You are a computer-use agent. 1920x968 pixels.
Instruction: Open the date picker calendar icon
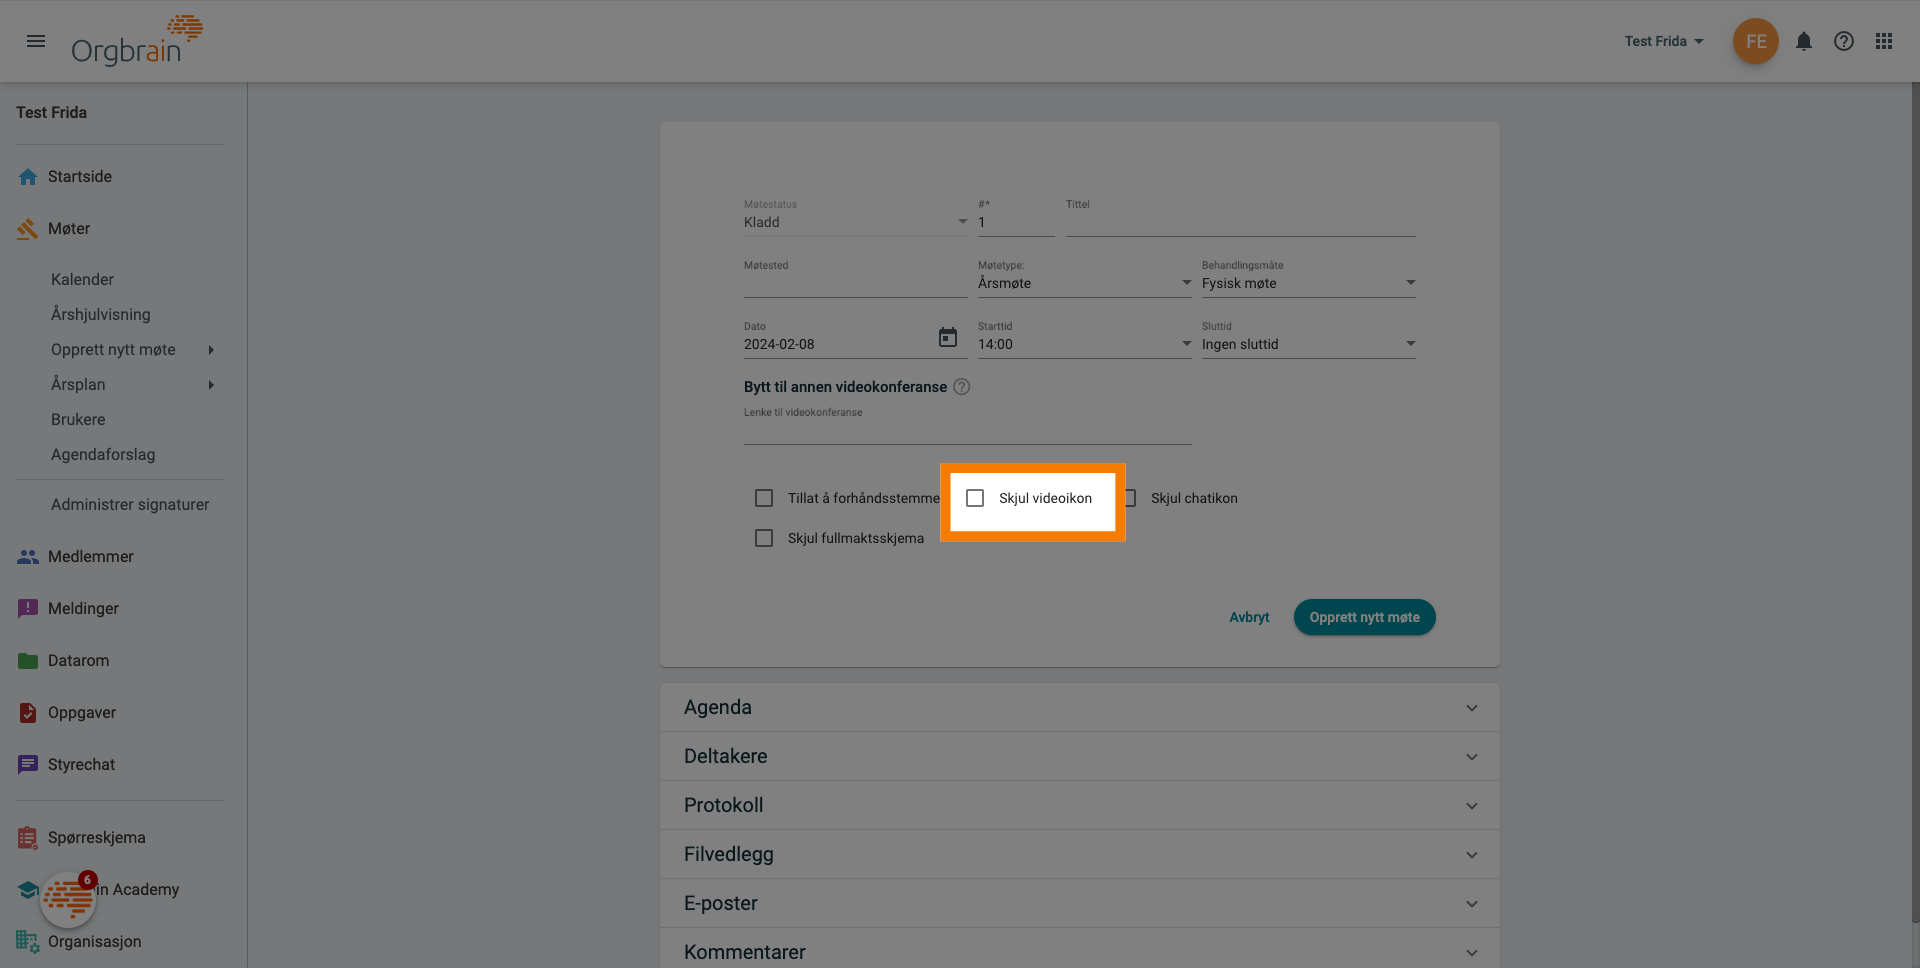coord(948,337)
